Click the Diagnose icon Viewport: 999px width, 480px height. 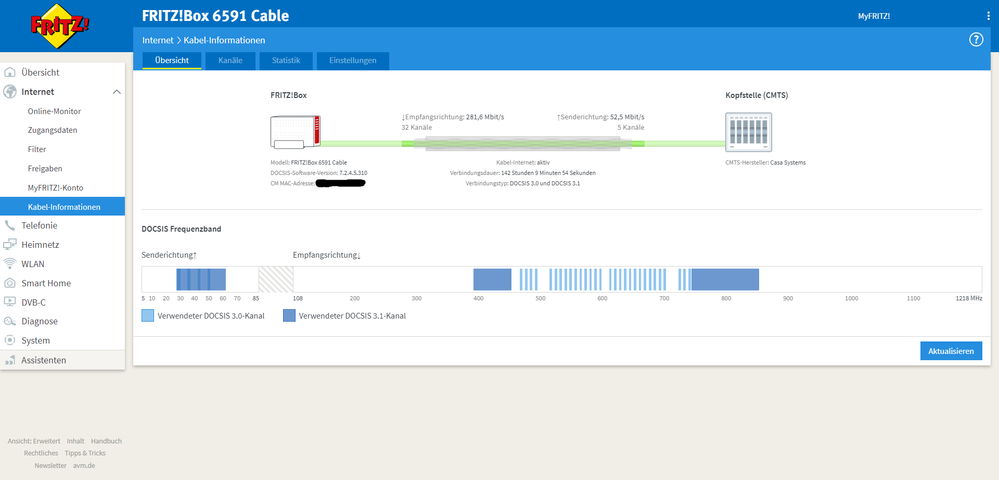coord(10,321)
